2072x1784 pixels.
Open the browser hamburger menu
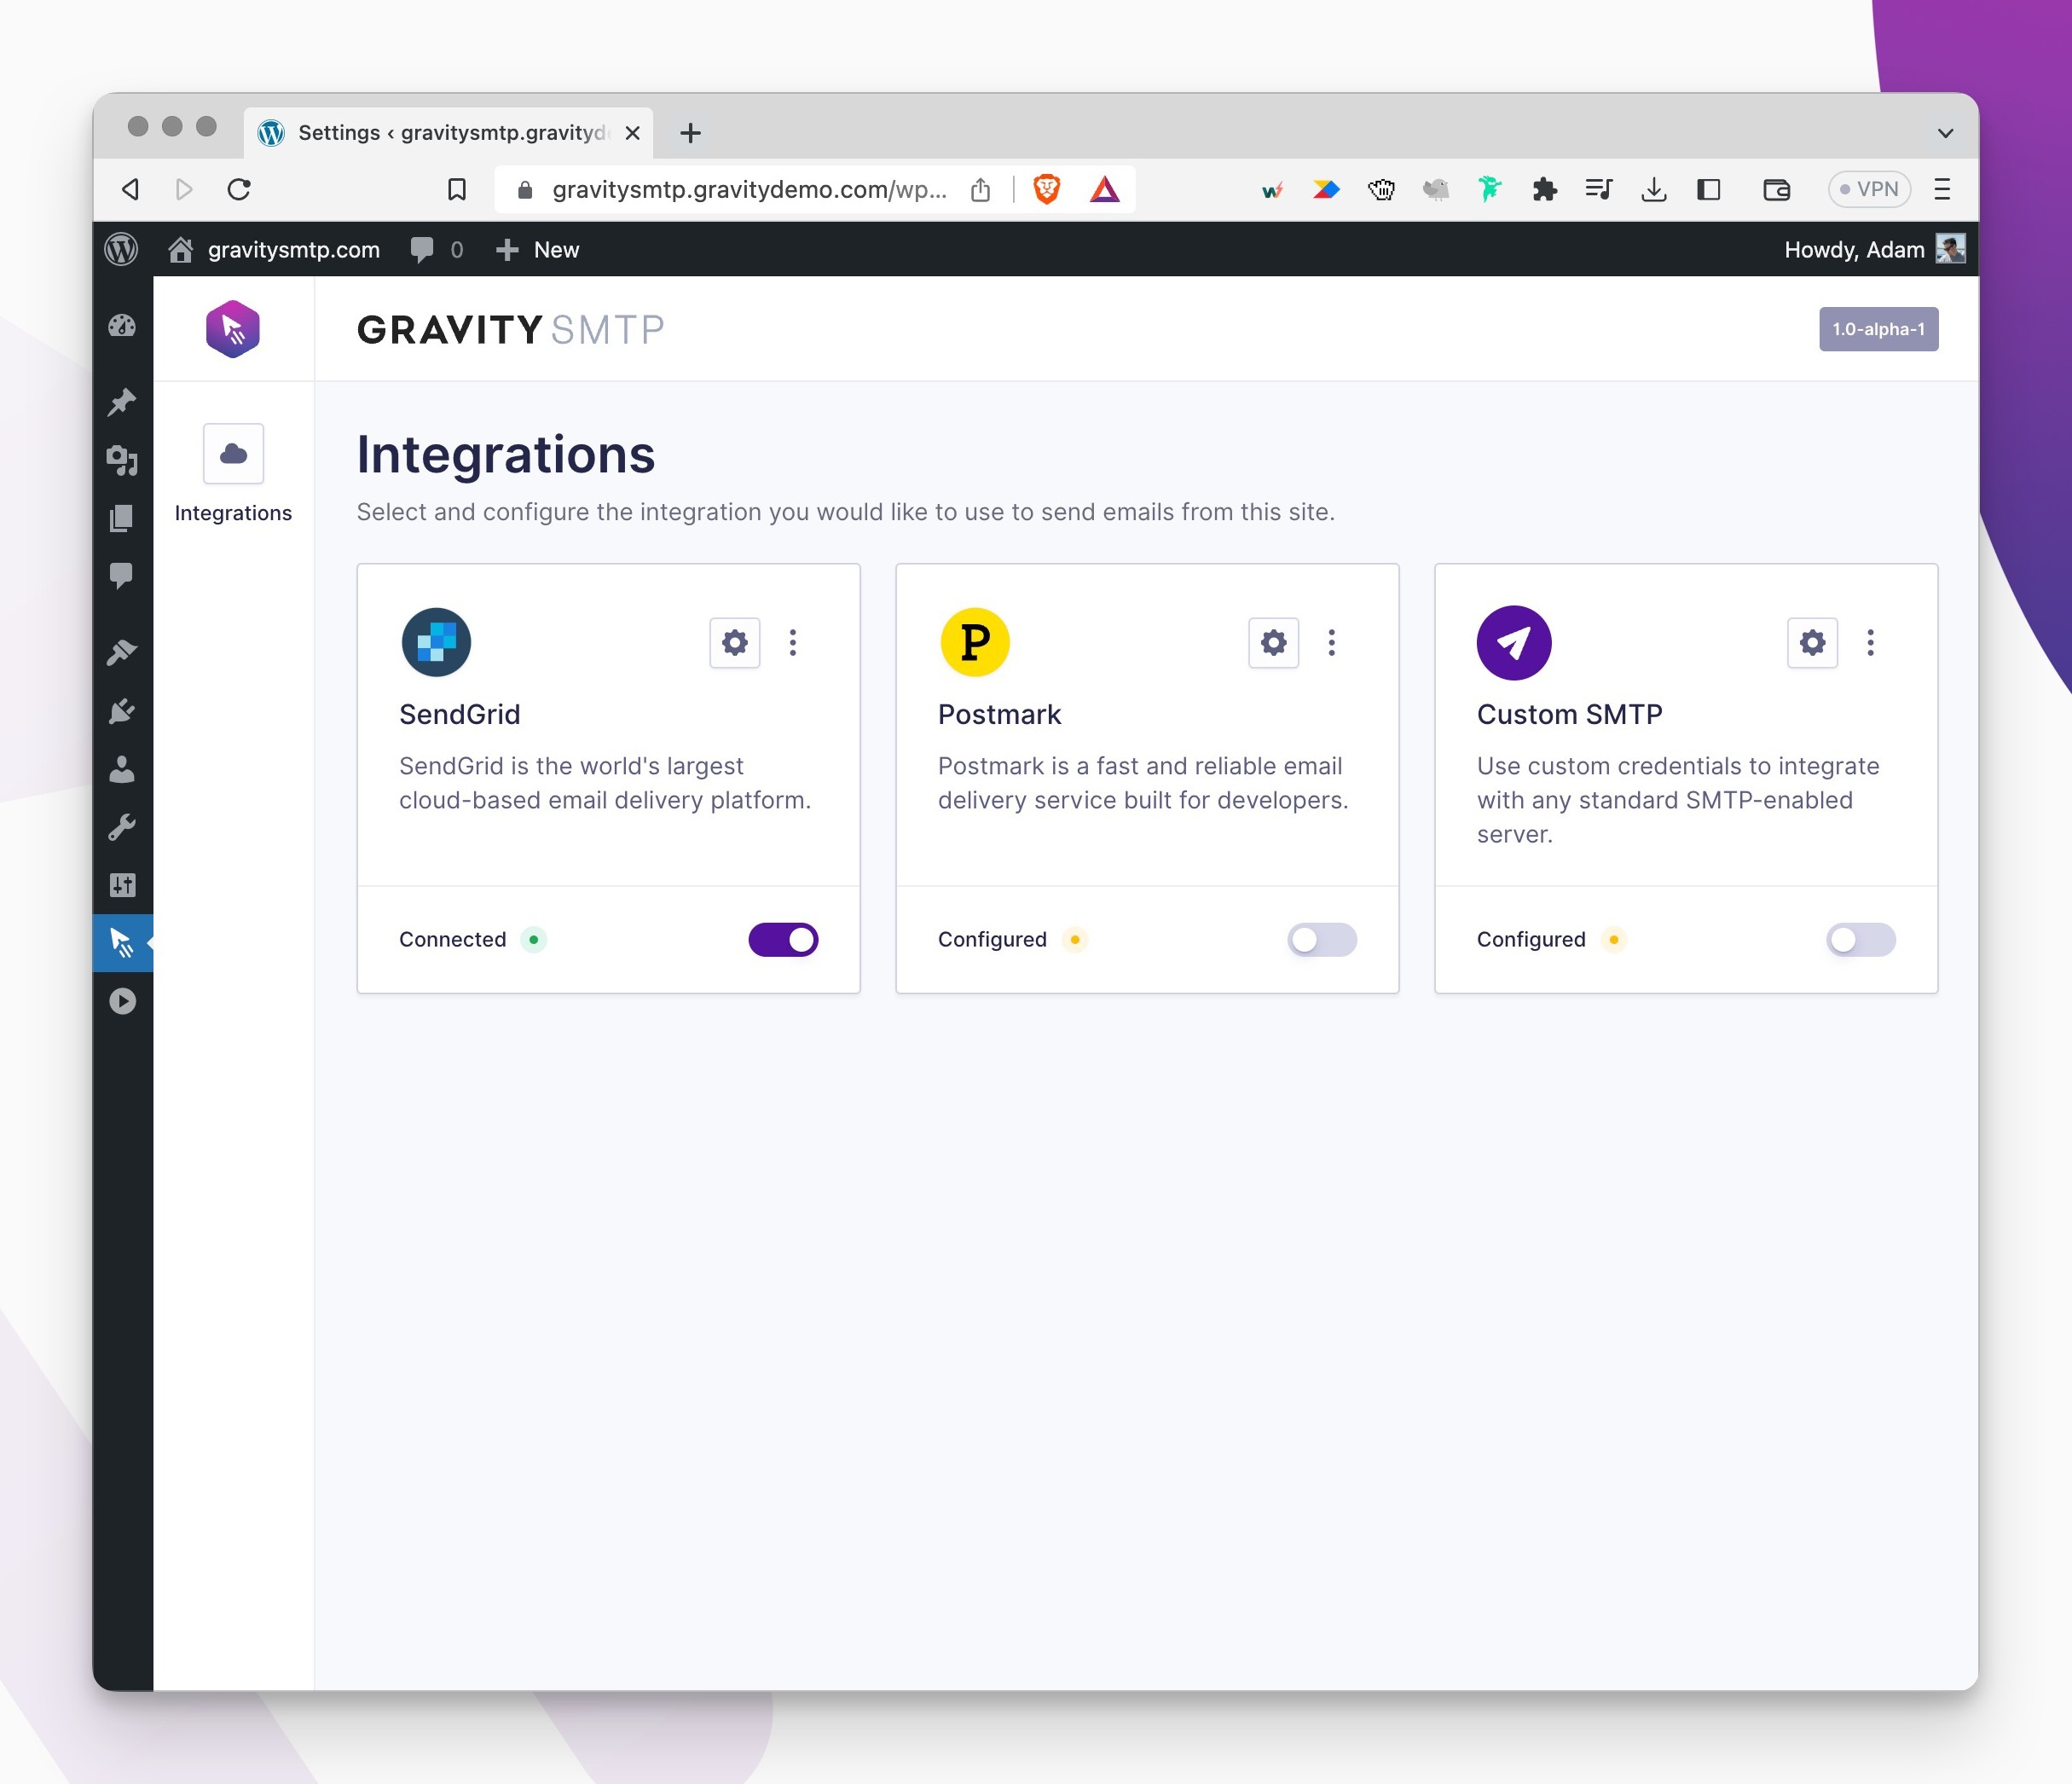pos(1942,189)
